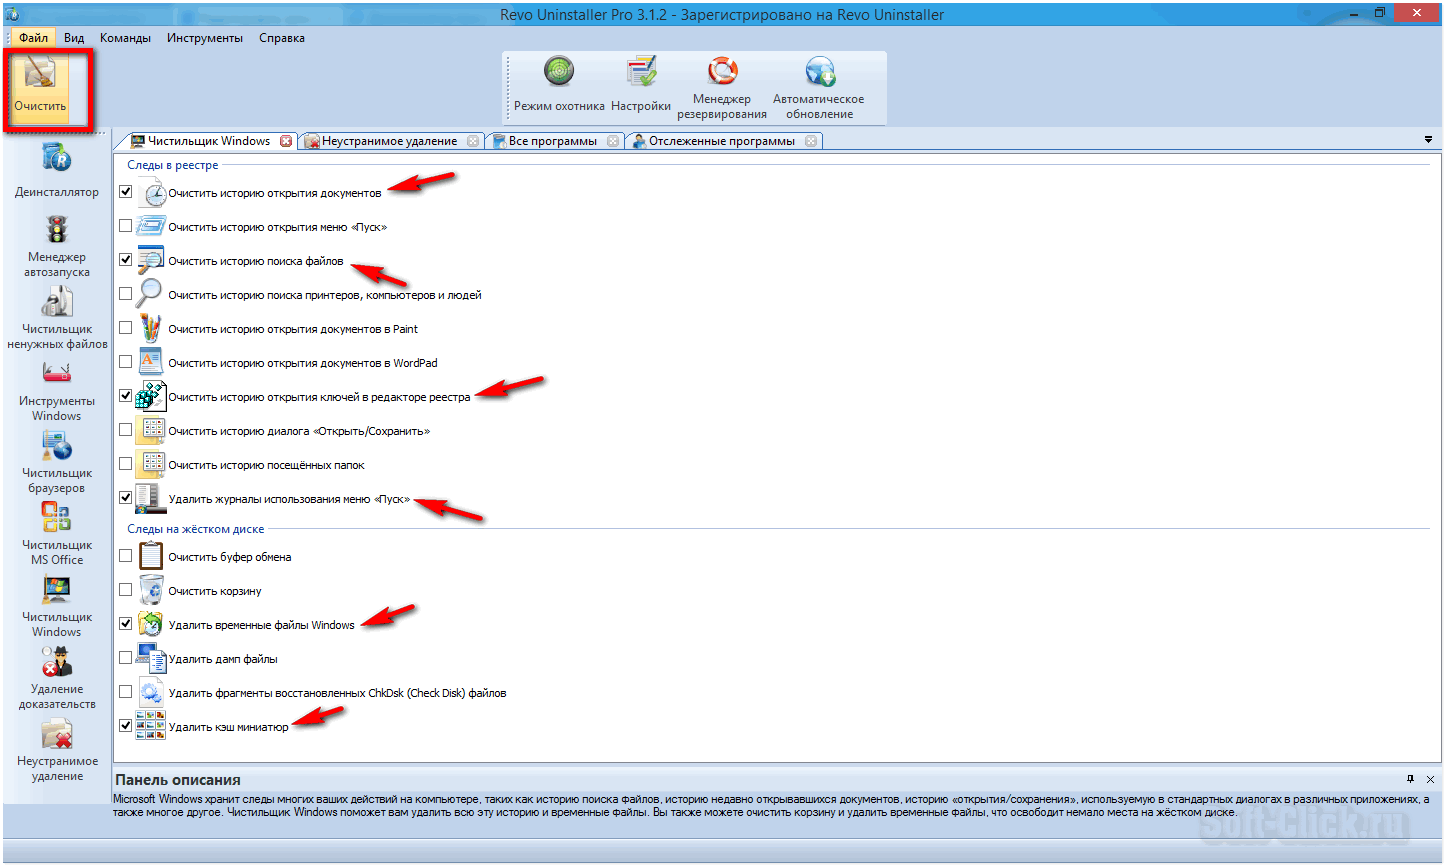Click the Очистить broom icon
1446x867 pixels.
click(x=40, y=75)
